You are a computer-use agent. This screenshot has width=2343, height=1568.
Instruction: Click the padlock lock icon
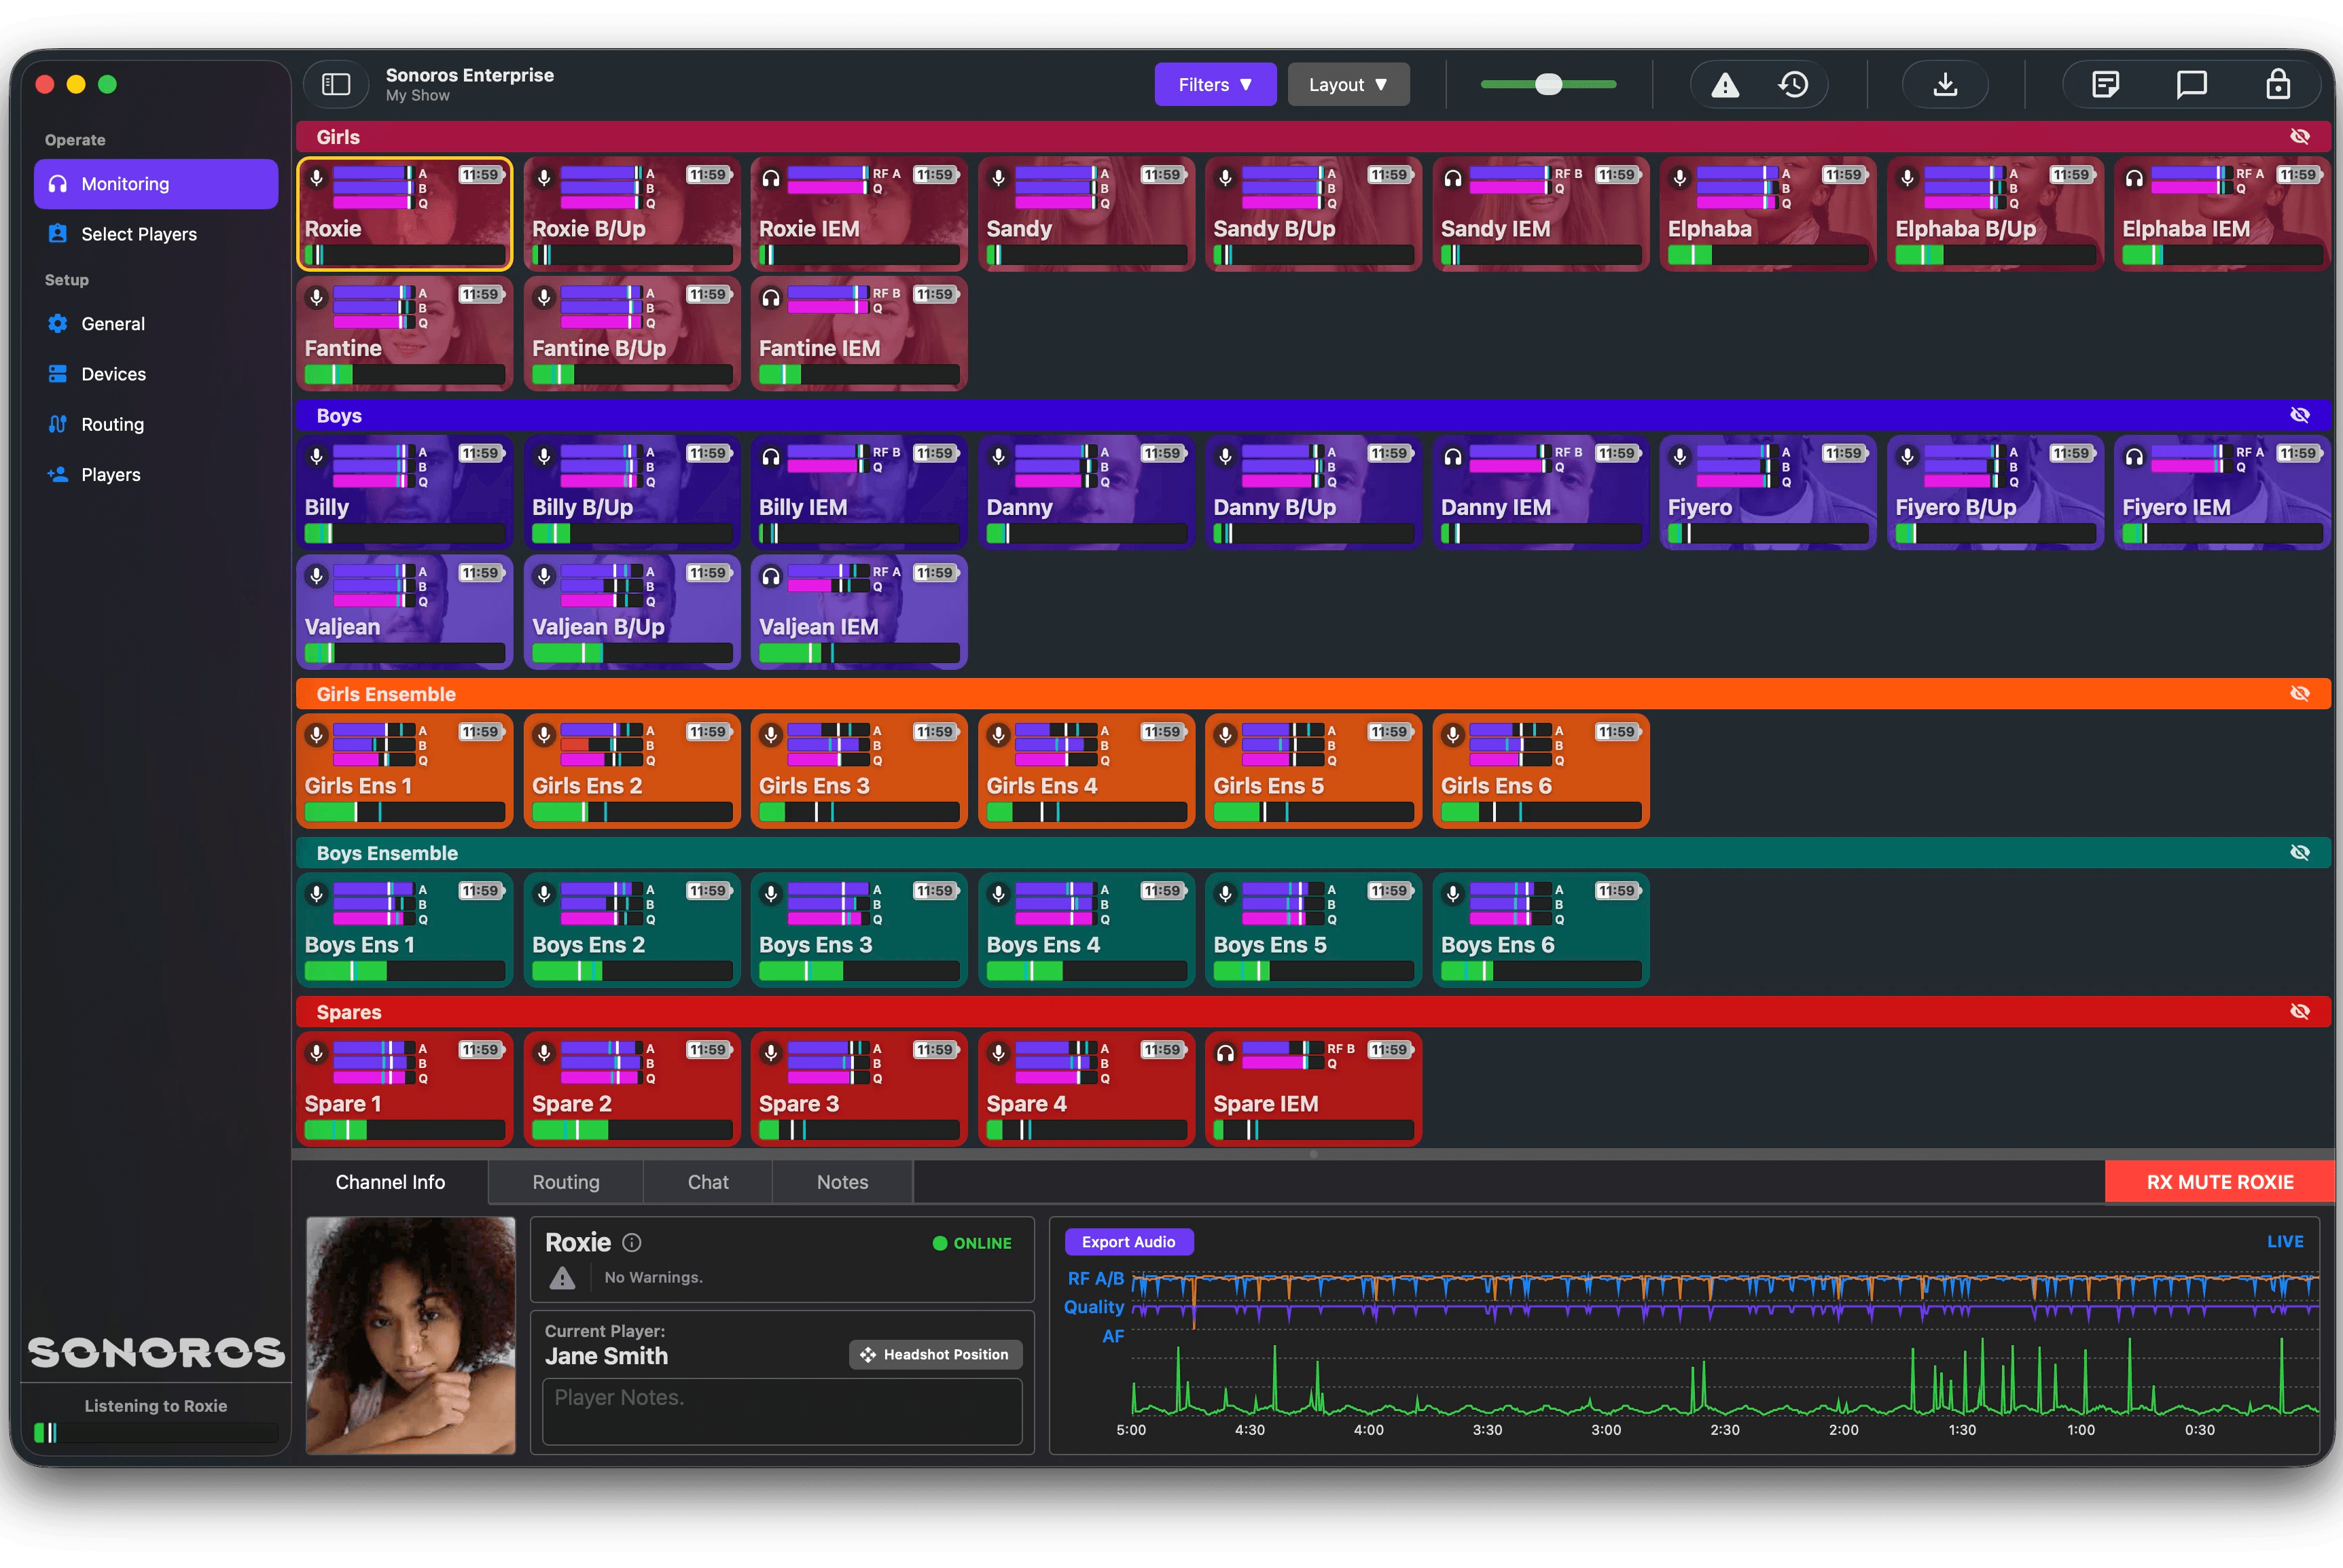point(2278,85)
